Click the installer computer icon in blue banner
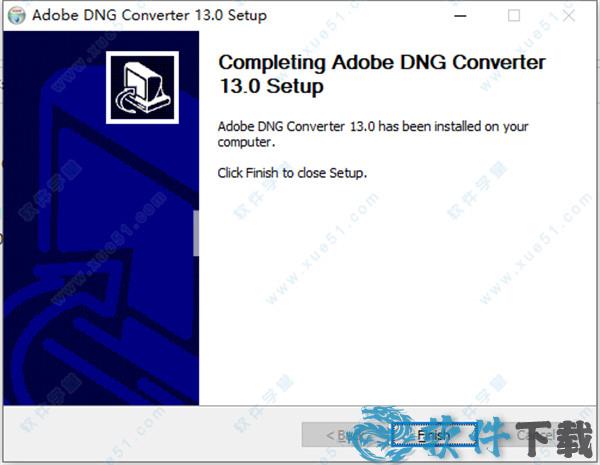 coord(142,88)
